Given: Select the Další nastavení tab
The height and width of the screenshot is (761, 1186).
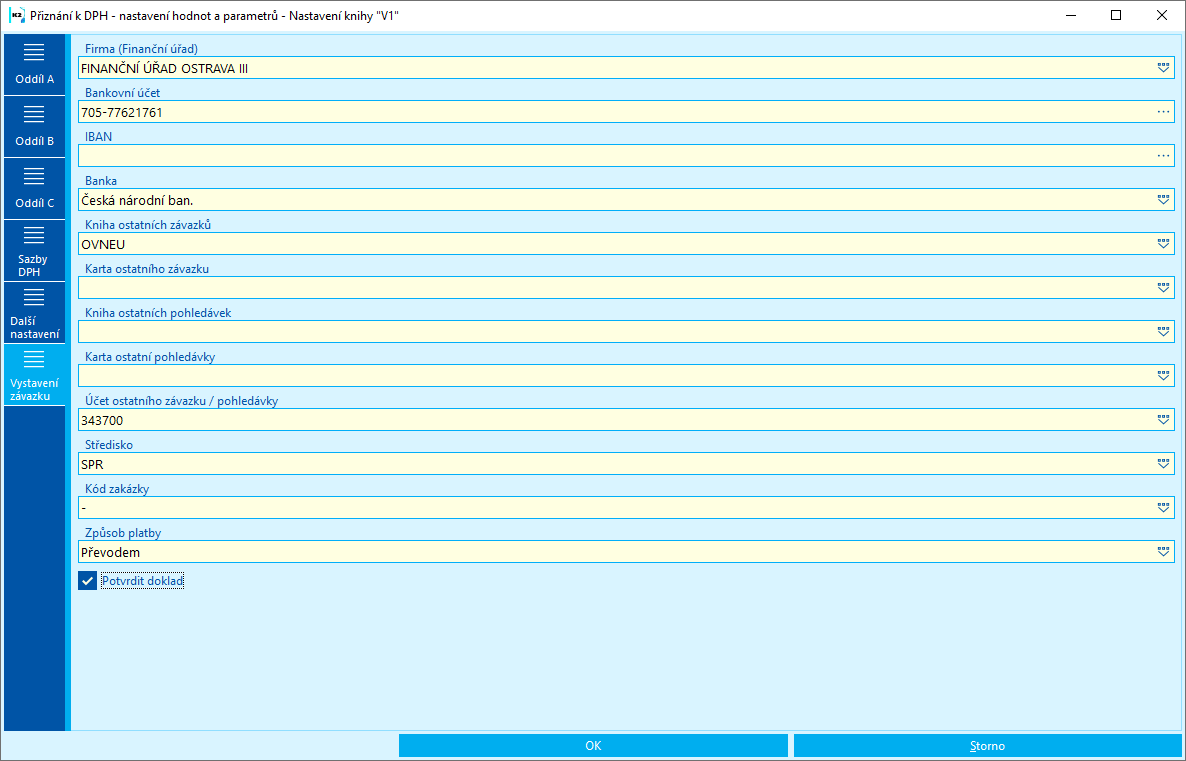Looking at the screenshot, I should click(34, 312).
